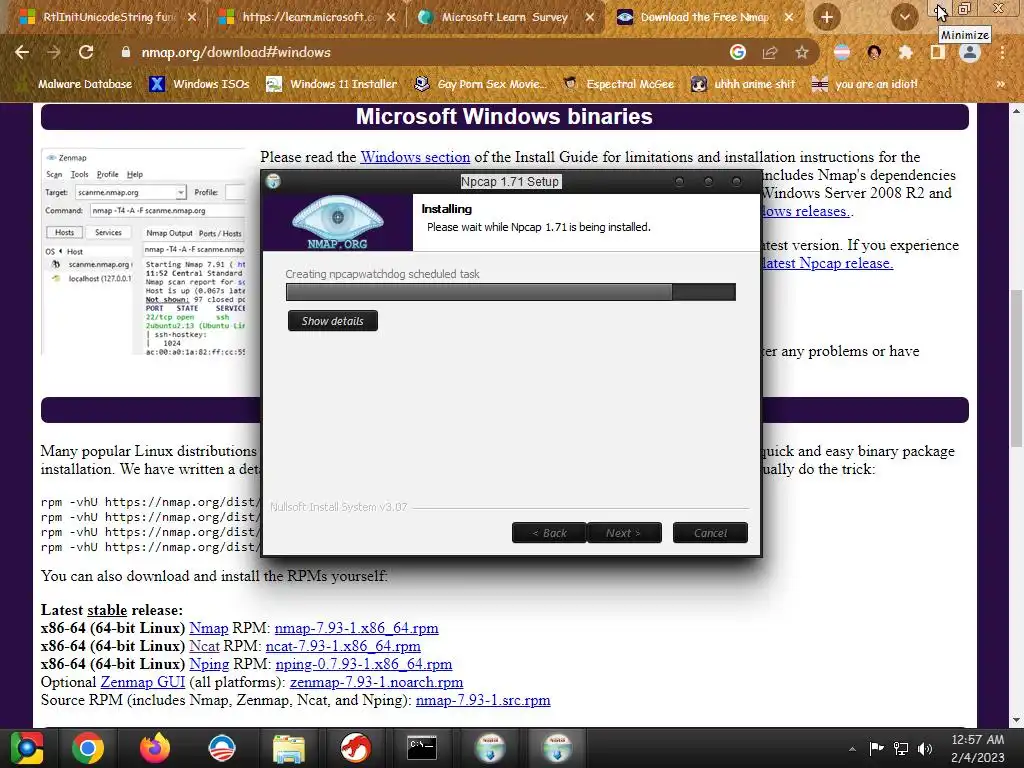The height and width of the screenshot is (768, 1024).
Task: Switch to learn.microsoft.com tab
Action: pos(307,17)
